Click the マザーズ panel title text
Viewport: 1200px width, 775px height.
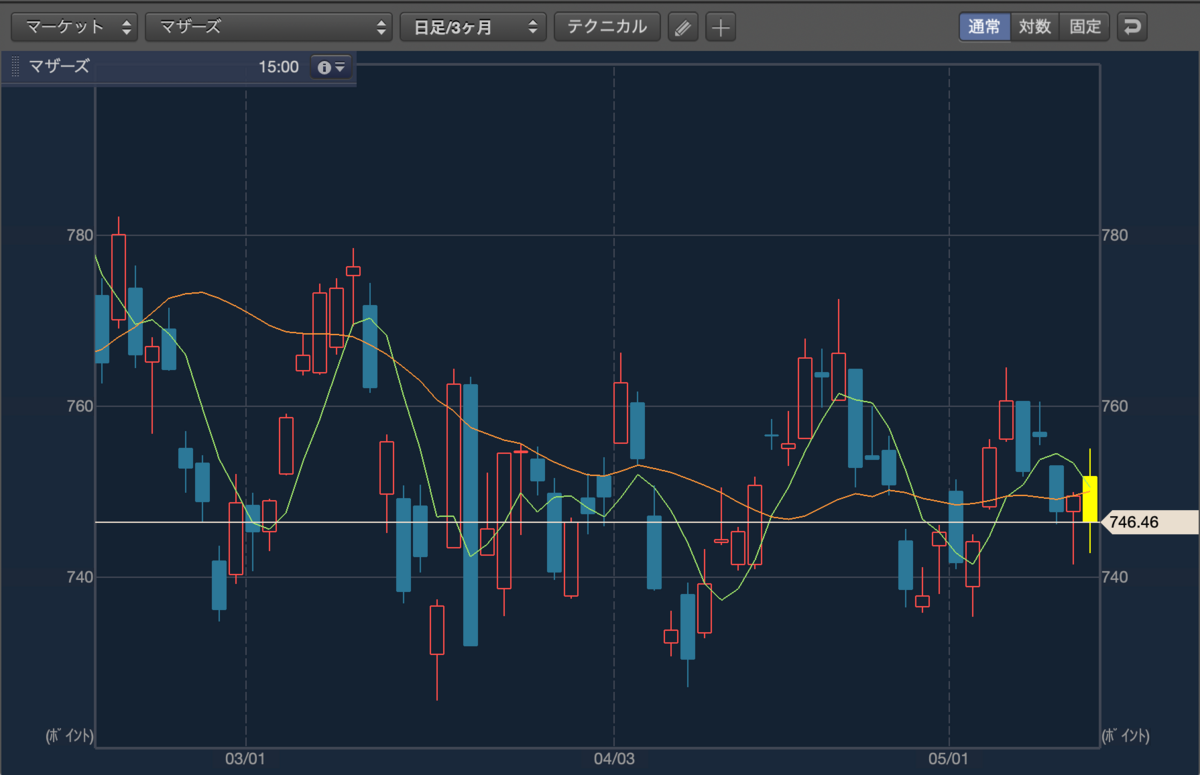pos(59,67)
